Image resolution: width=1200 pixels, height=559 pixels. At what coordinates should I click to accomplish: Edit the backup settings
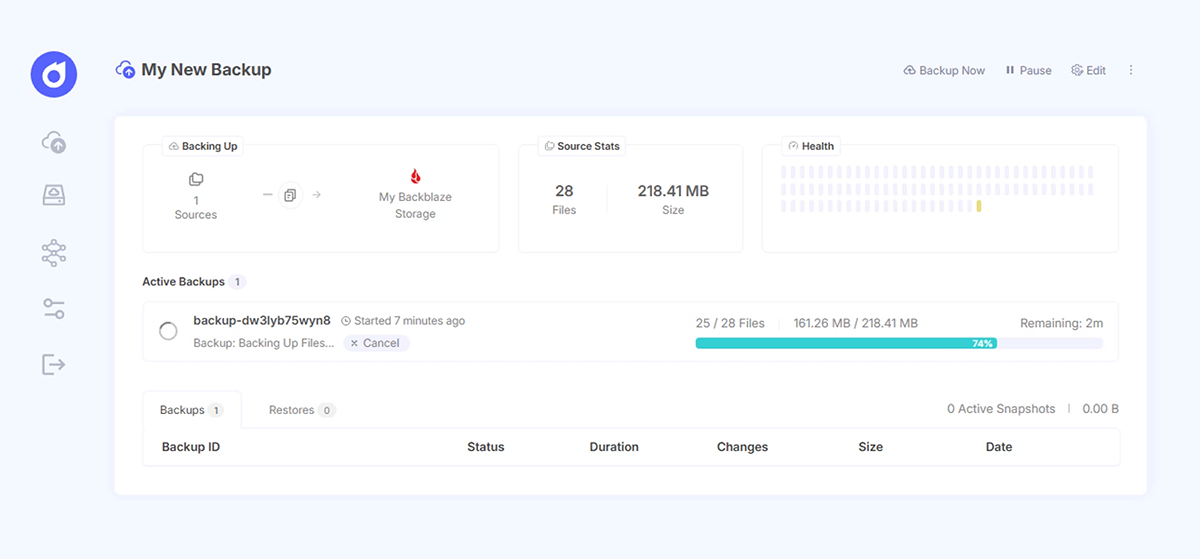pos(1088,70)
